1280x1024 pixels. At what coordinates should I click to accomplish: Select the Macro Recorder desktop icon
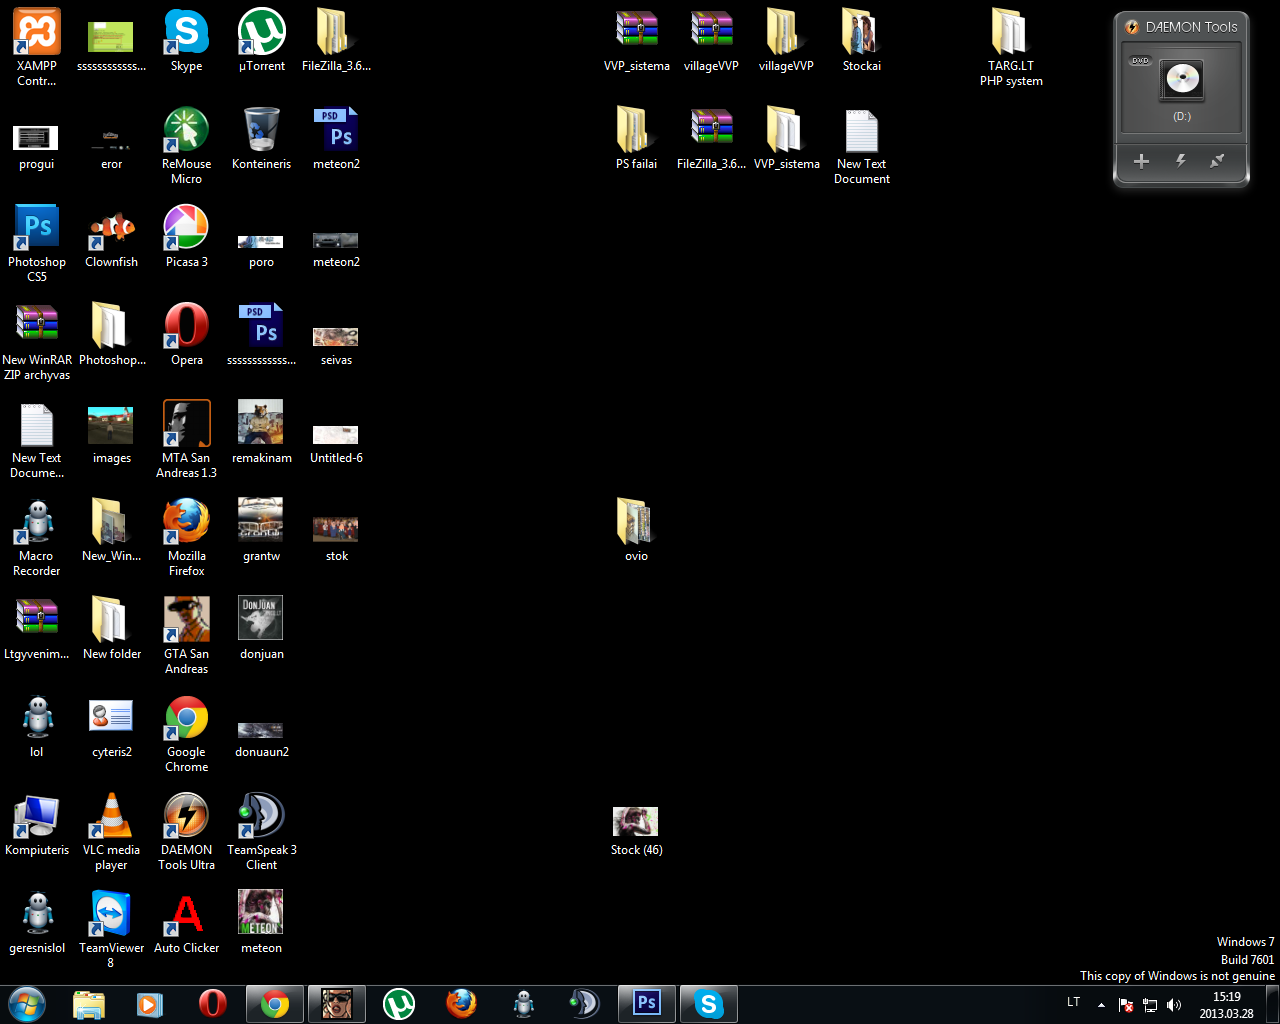tap(37, 537)
